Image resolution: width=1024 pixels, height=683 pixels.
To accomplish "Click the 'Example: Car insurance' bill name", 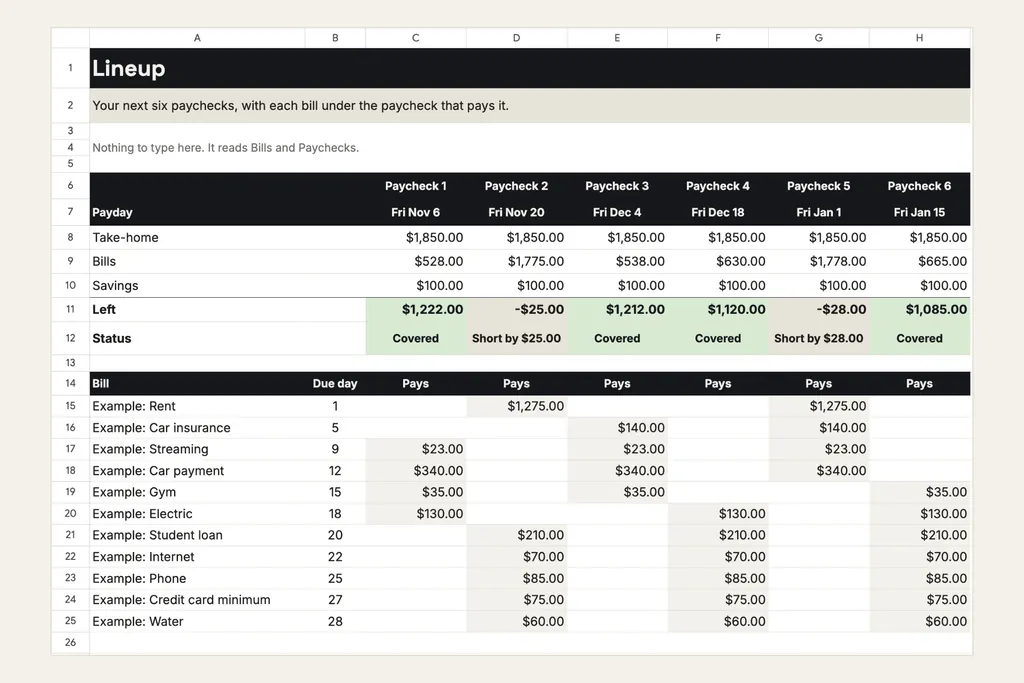I will (x=161, y=428).
